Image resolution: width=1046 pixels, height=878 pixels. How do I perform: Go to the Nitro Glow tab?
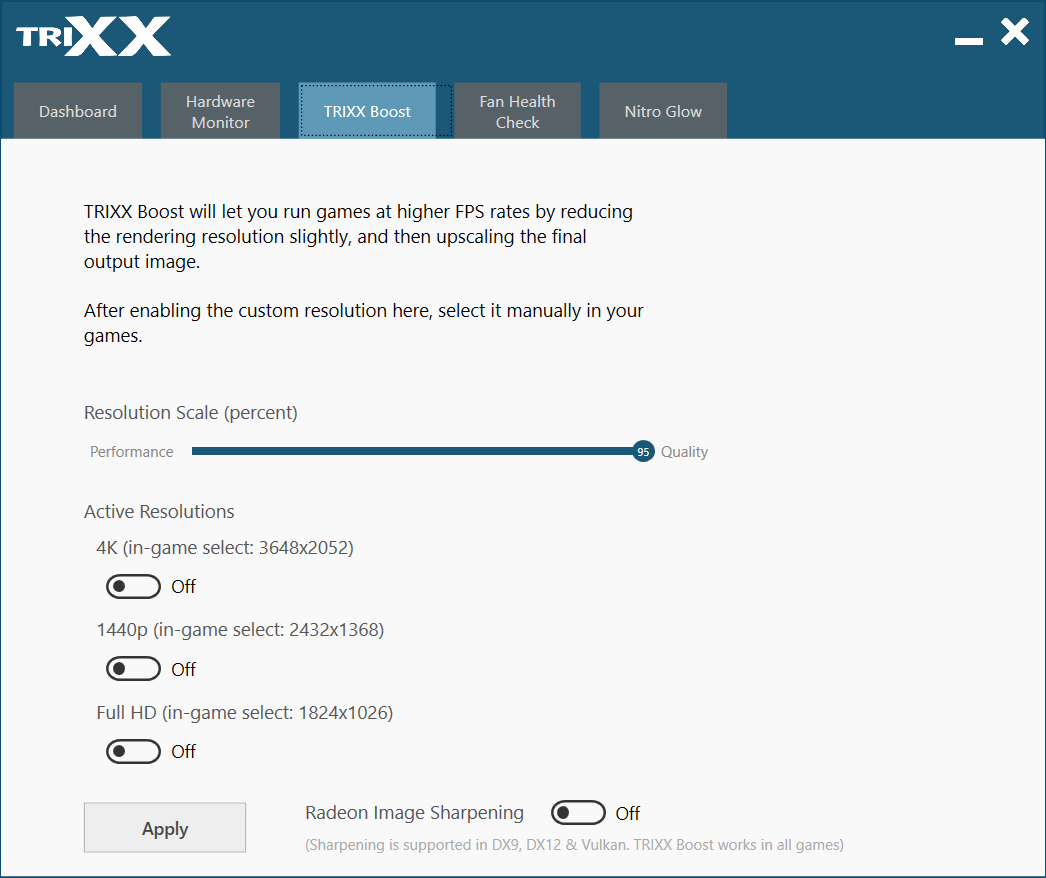(x=663, y=111)
